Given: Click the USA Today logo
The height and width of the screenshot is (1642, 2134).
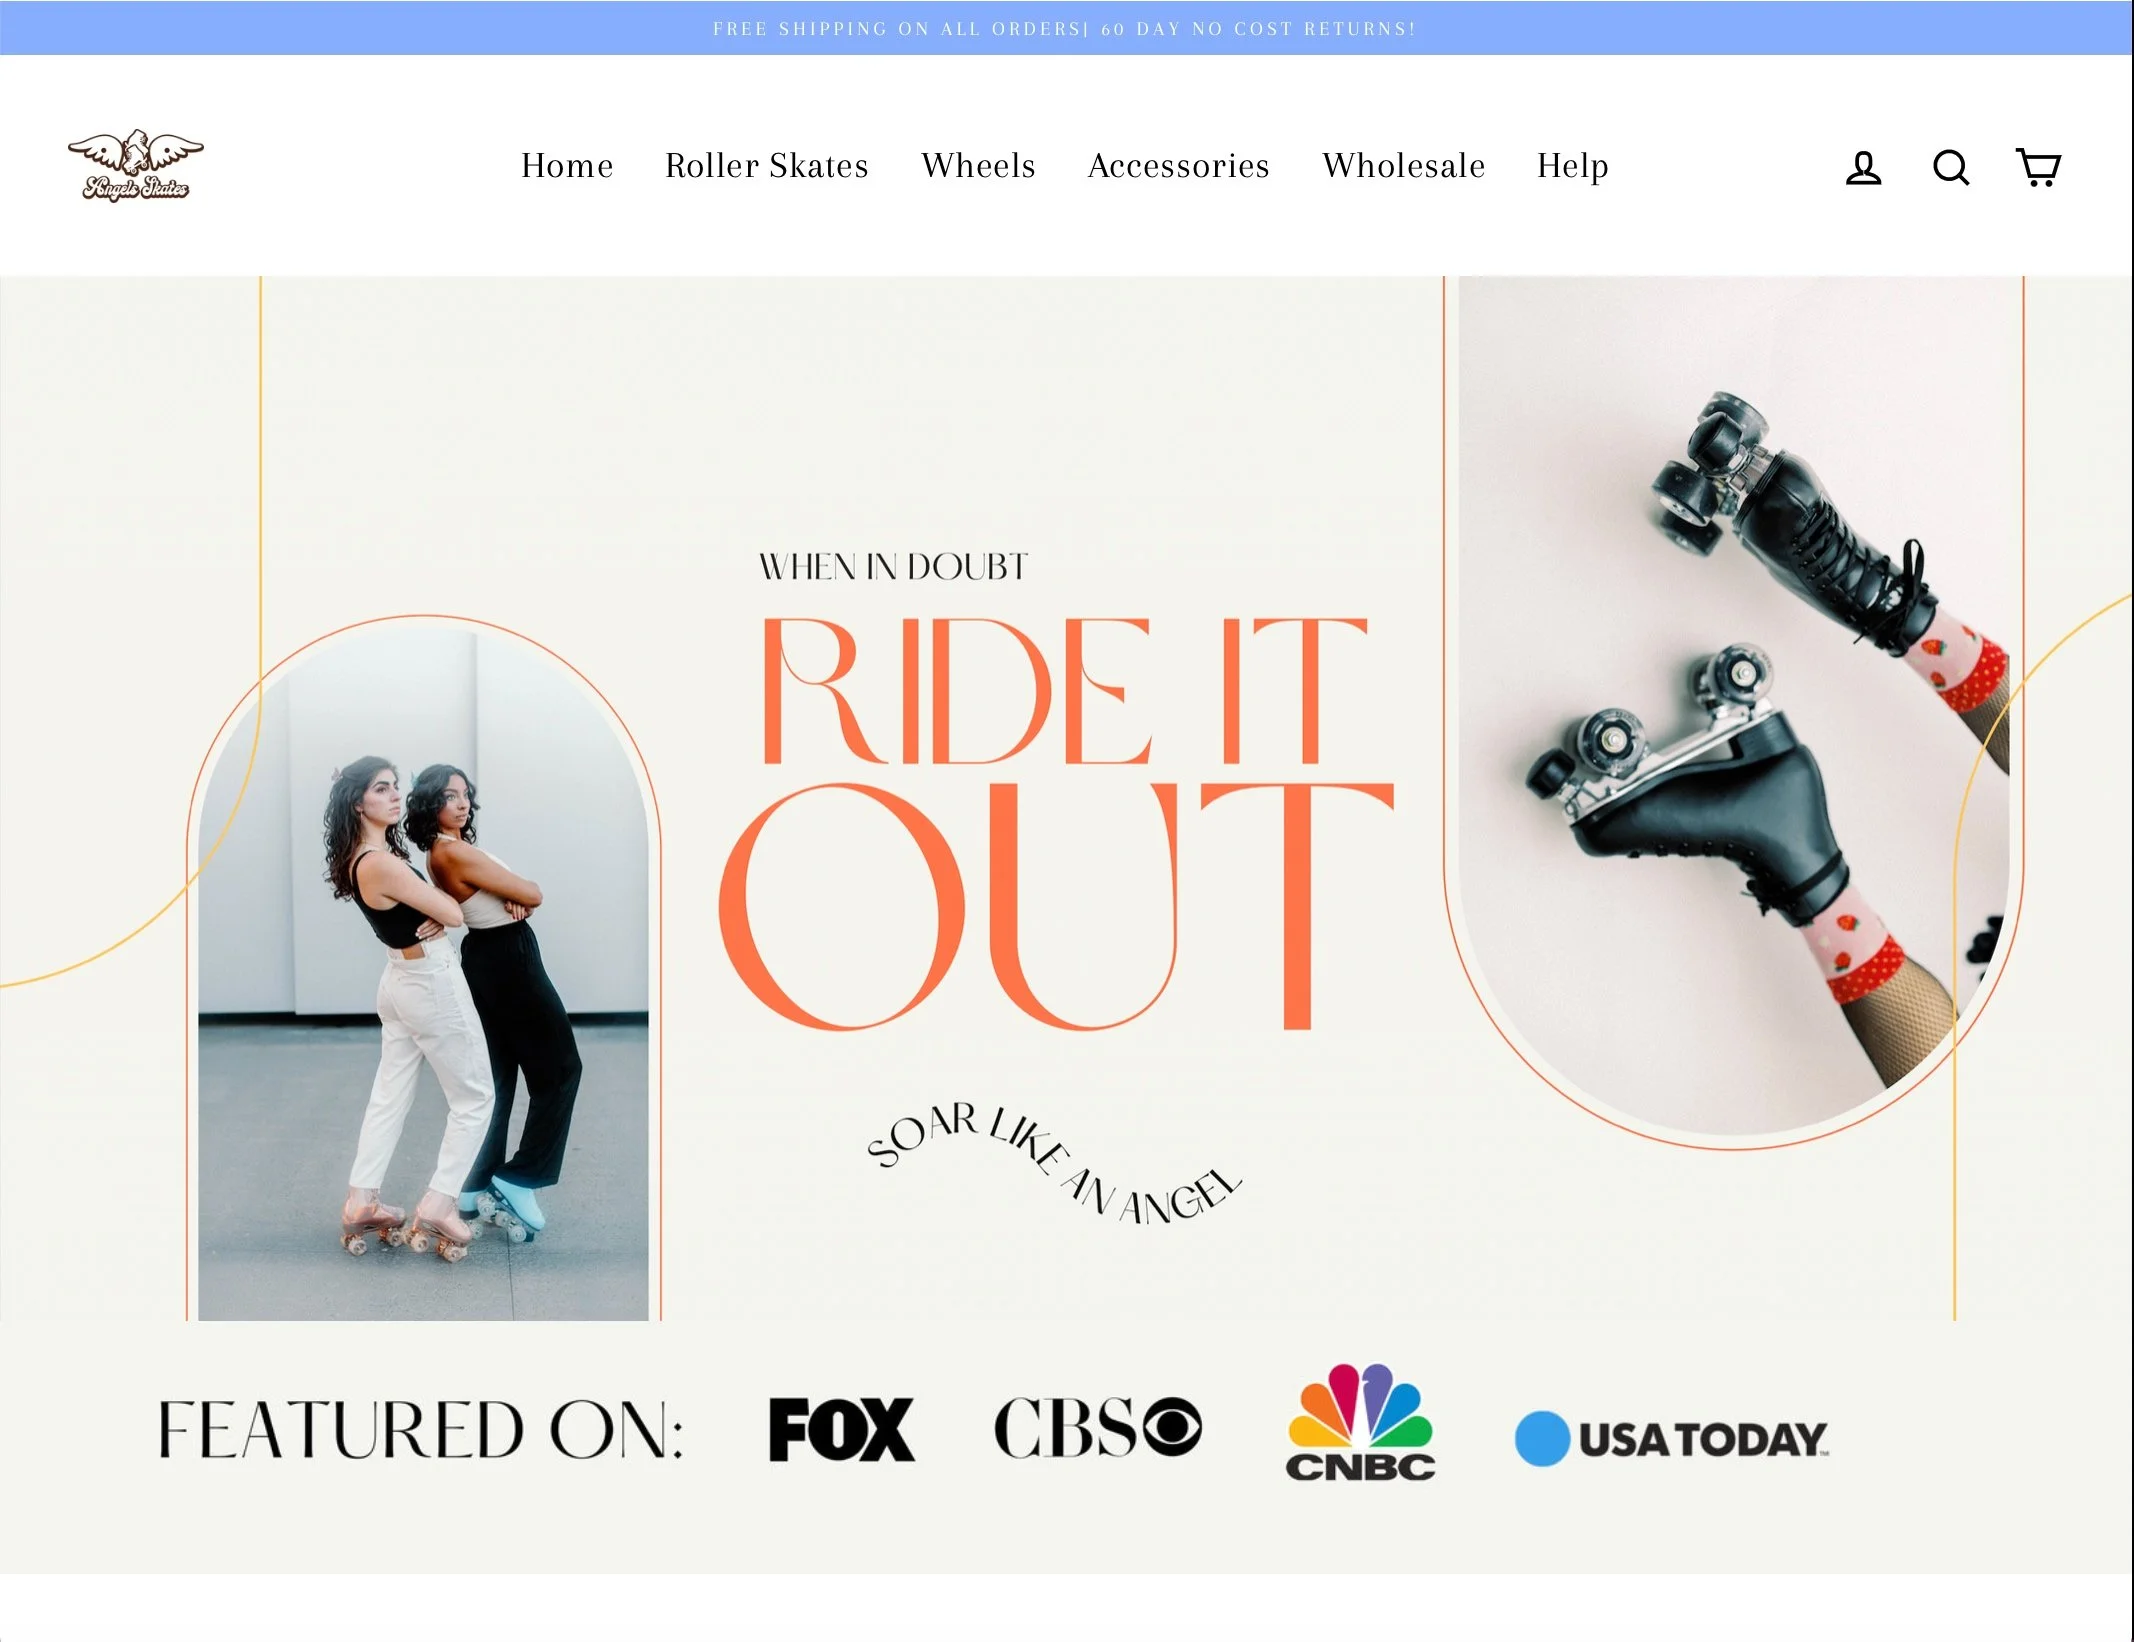Looking at the screenshot, I should point(1672,1439).
